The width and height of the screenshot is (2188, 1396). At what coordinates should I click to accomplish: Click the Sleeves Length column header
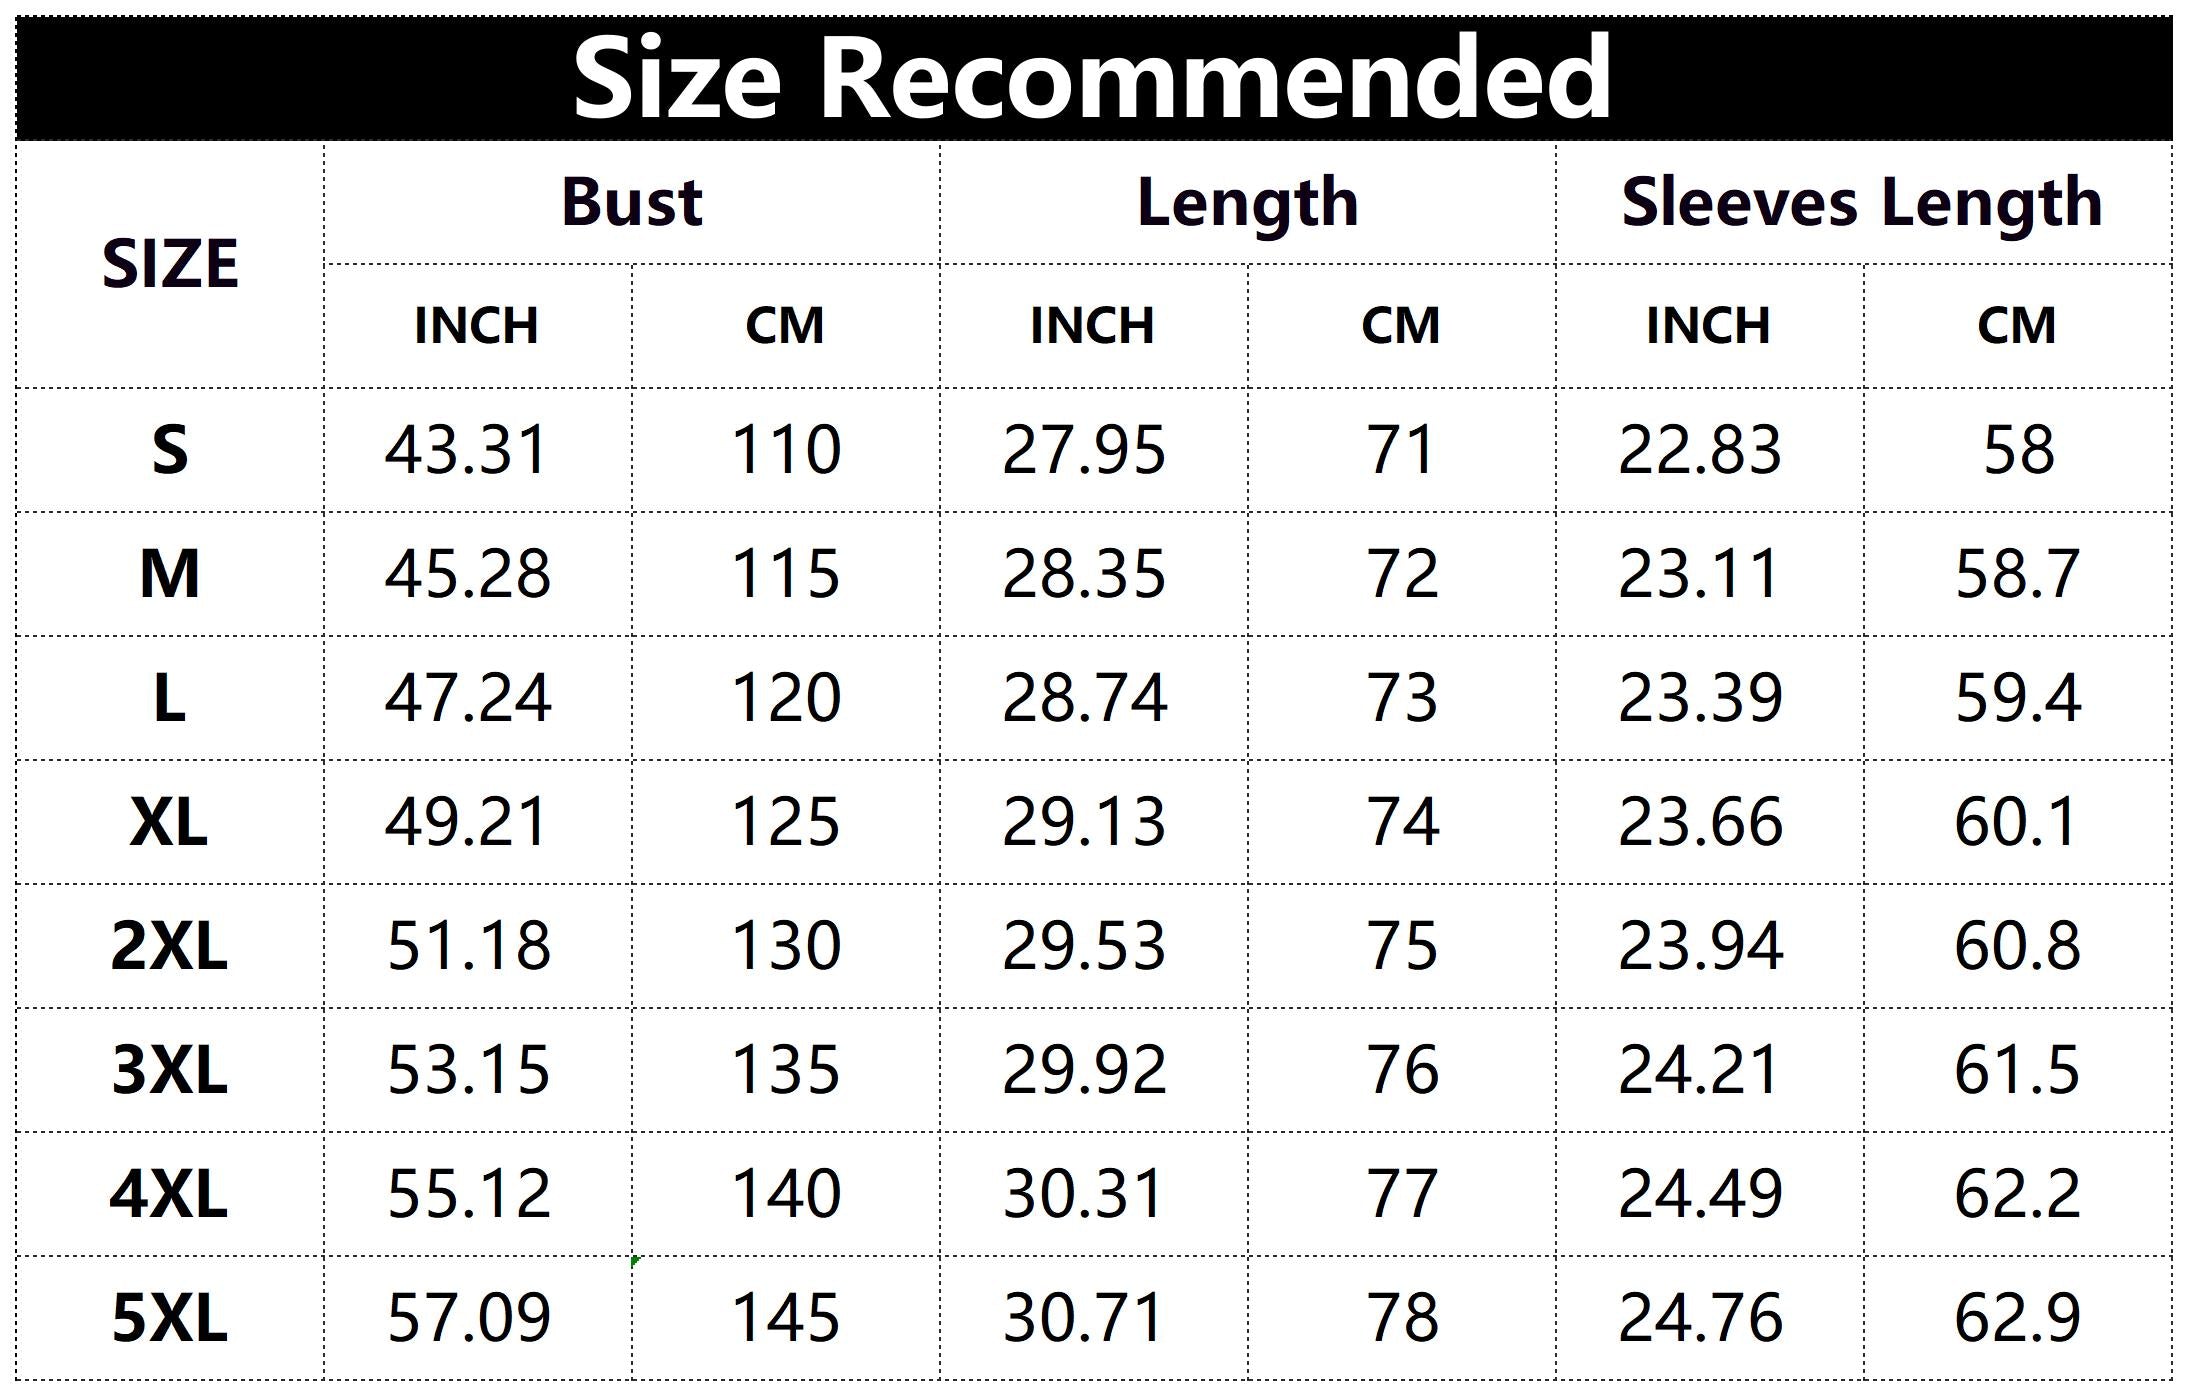pyautogui.click(x=1862, y=203)
